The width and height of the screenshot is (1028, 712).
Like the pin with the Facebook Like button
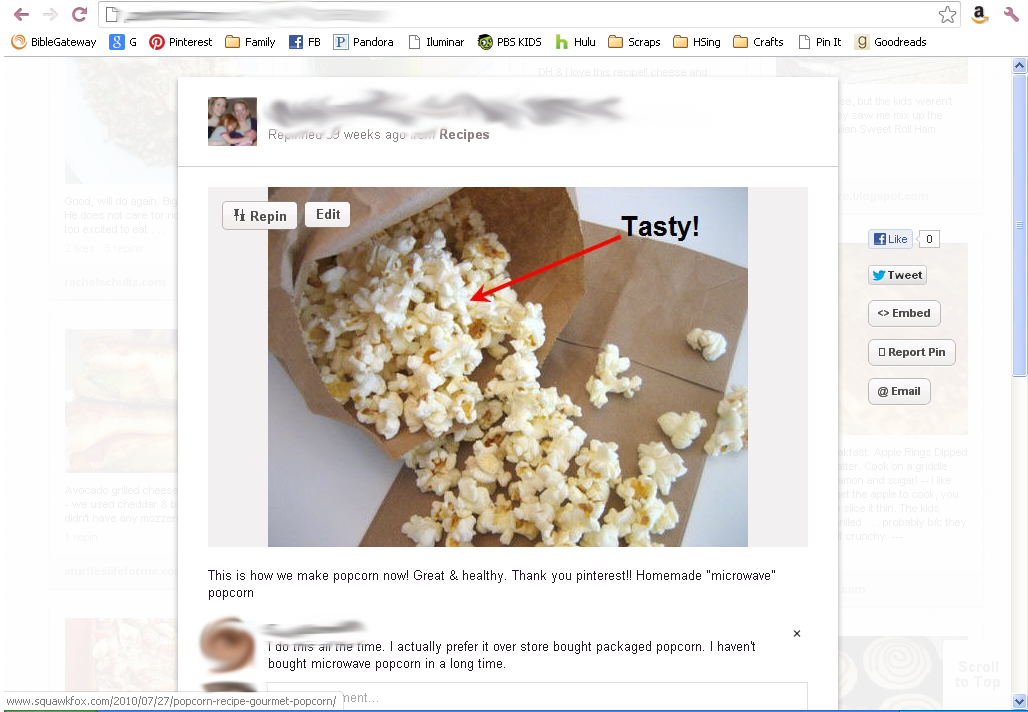pyautogui.click(x=890, y=239)
